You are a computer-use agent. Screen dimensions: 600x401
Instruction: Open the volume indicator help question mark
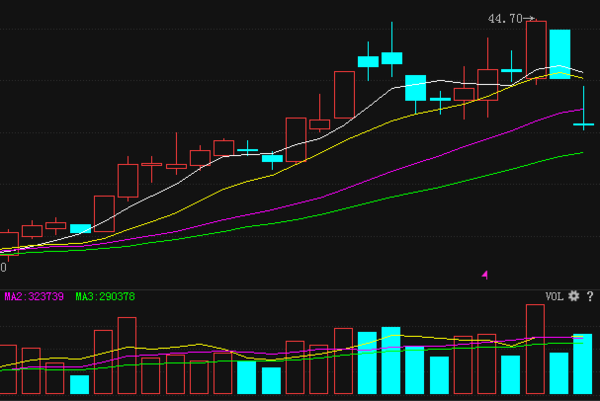pyautogui.click(x=590, y=296)
